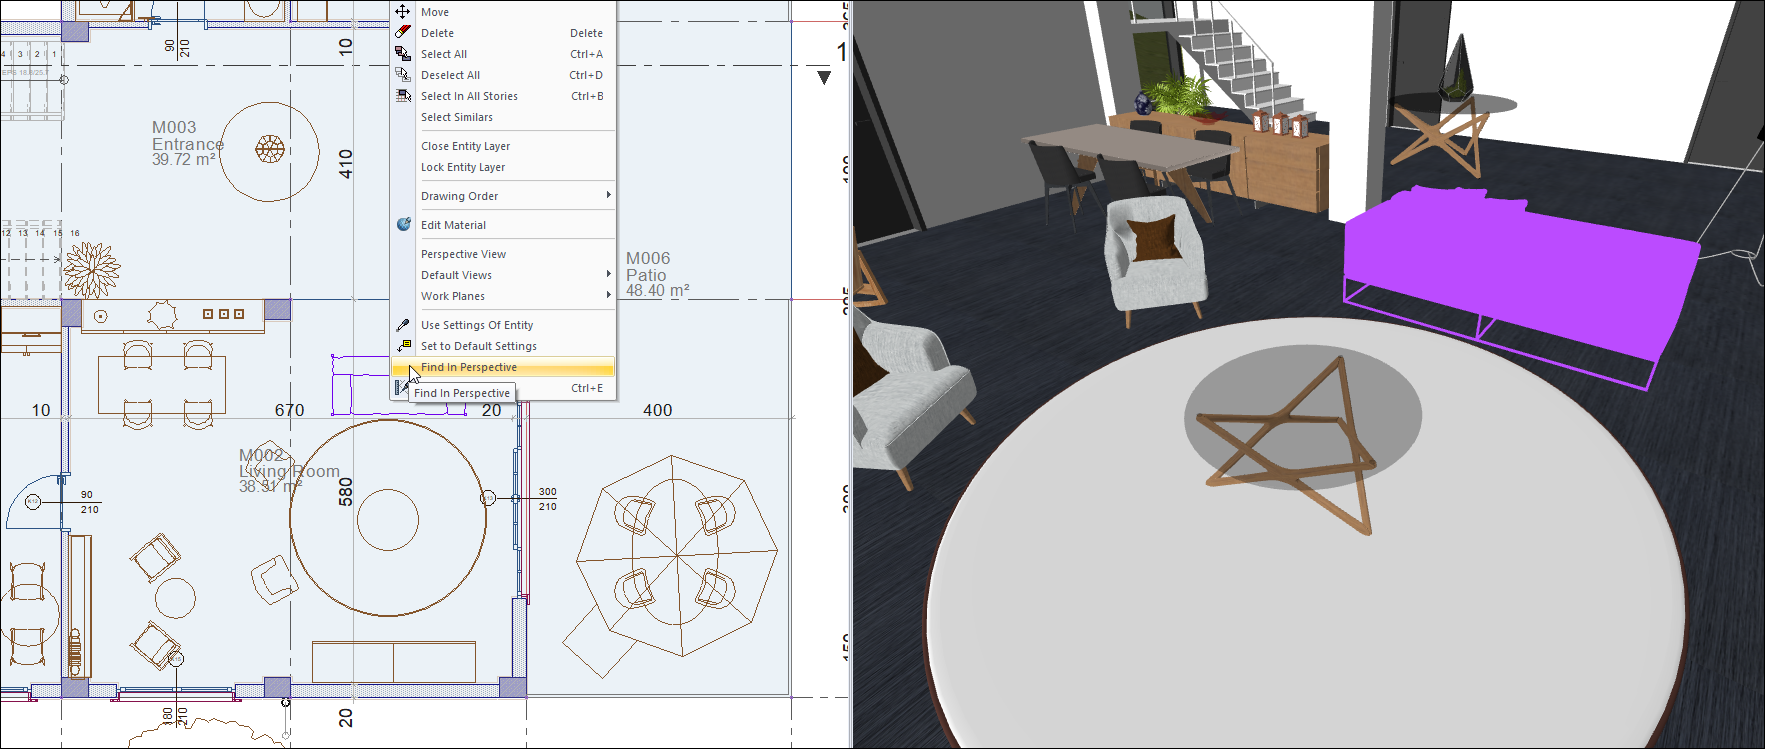The height and width of the screenshot is (749, 1765).
Task: Choose Find In Perspective menu entry
Action: click(x=469, y=367)
